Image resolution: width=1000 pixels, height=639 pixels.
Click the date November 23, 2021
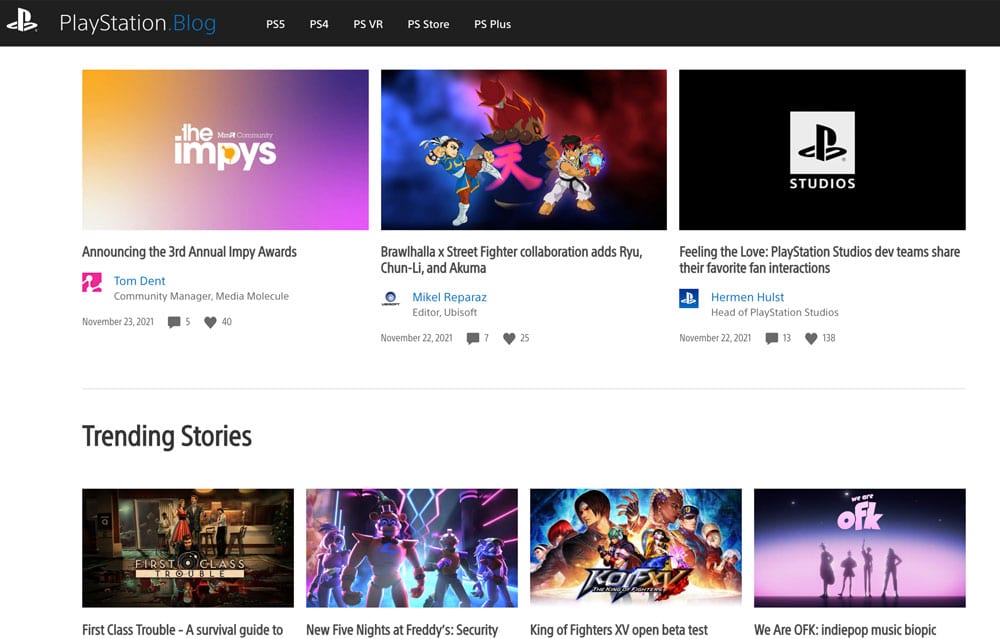click(x=118, y=322)
